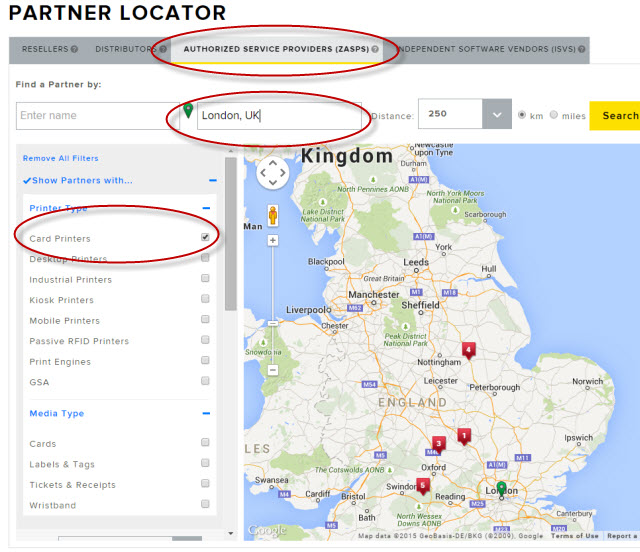Open the map Terms of Use link

click(575, 536)
